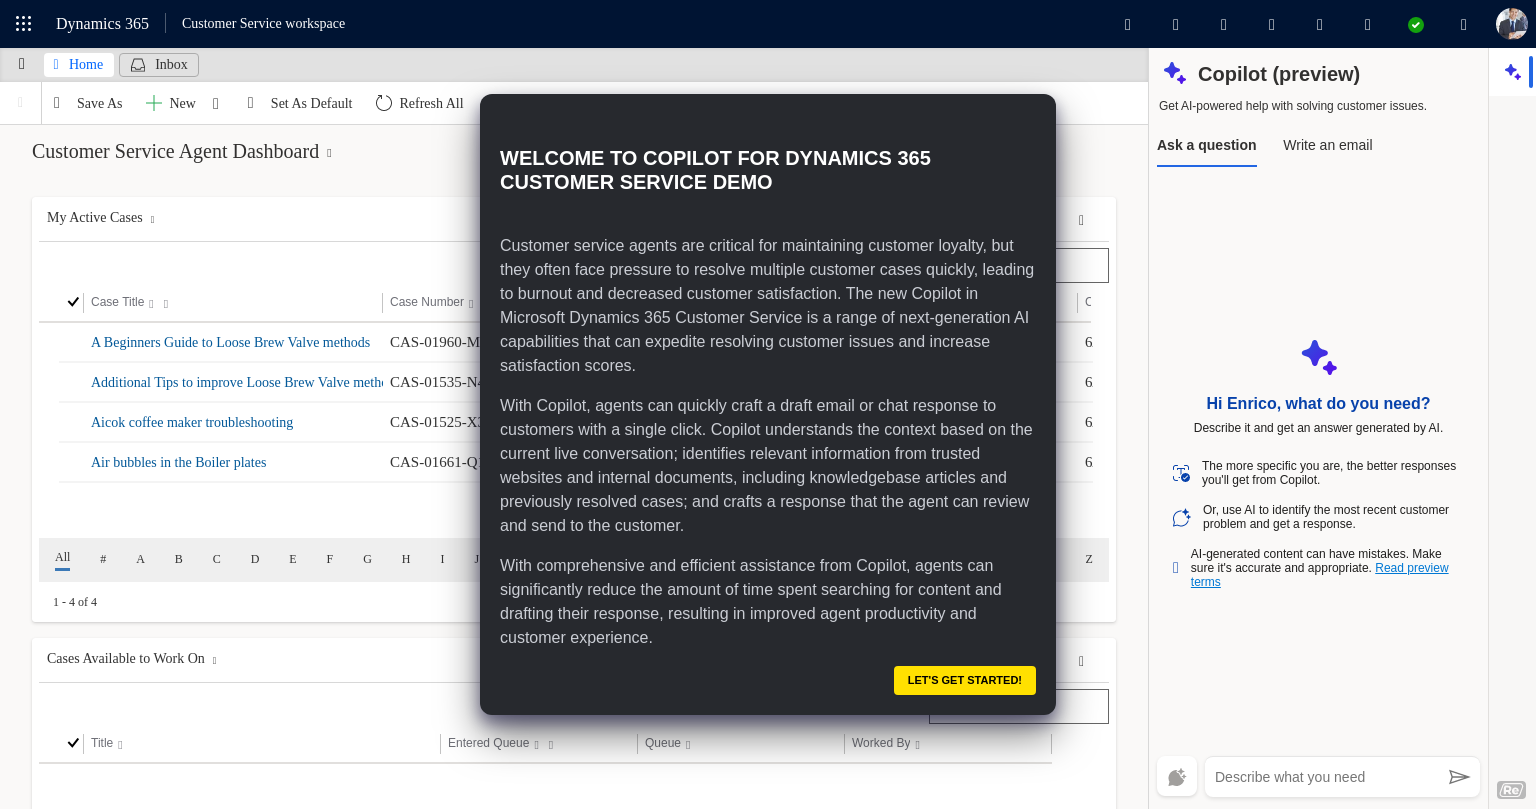Expand the My Active Cases view dropdown
The width and height of the screenshot is (1536, 809).
click(152, 219)
